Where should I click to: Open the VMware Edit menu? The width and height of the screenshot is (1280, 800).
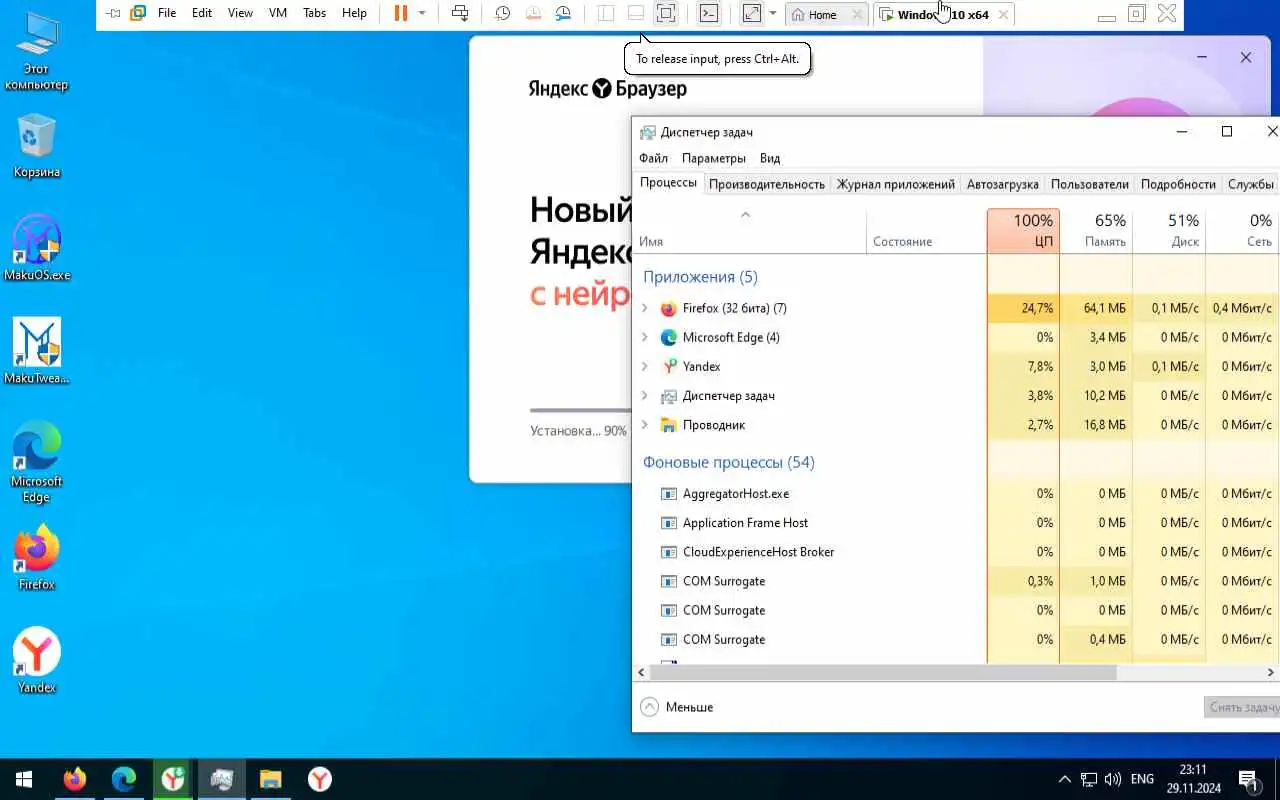pyautogui.click(x=202, y=13)
